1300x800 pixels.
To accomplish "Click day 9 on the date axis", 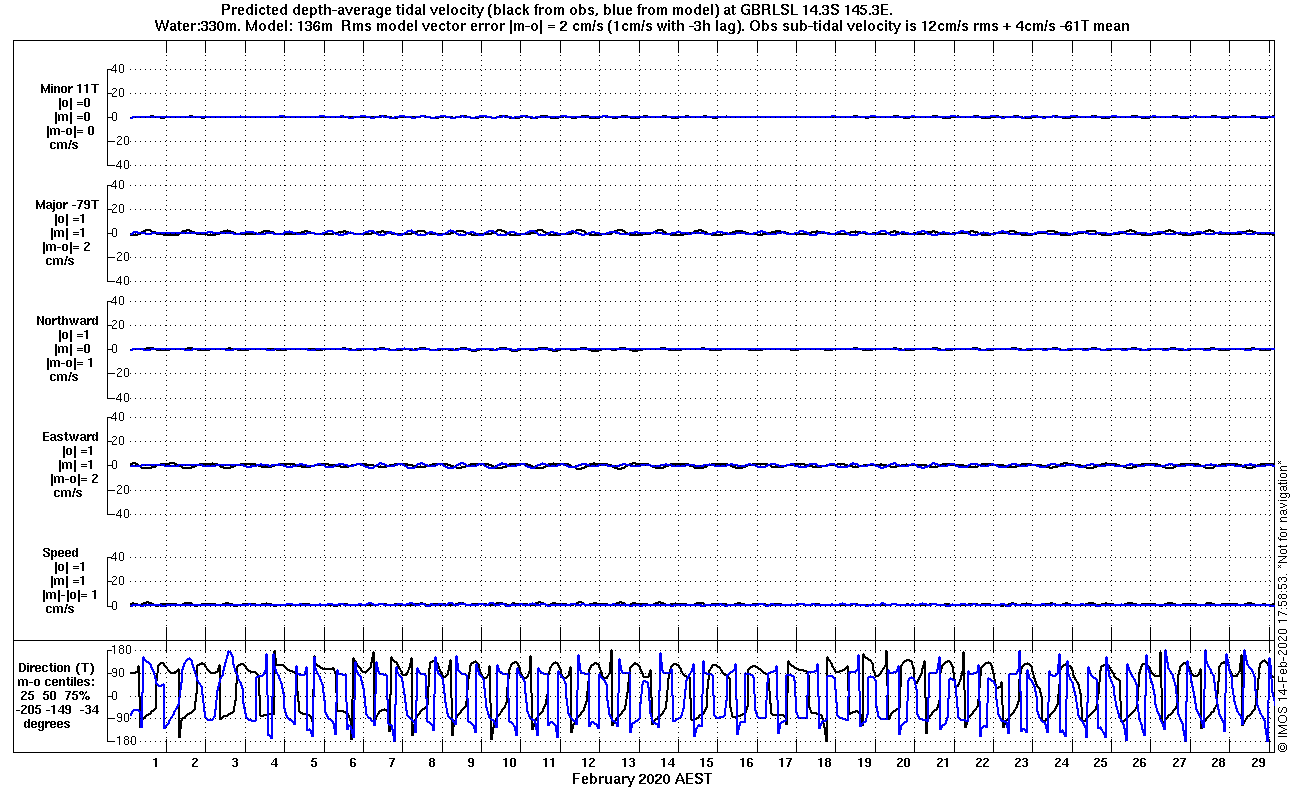I will 471,763.
